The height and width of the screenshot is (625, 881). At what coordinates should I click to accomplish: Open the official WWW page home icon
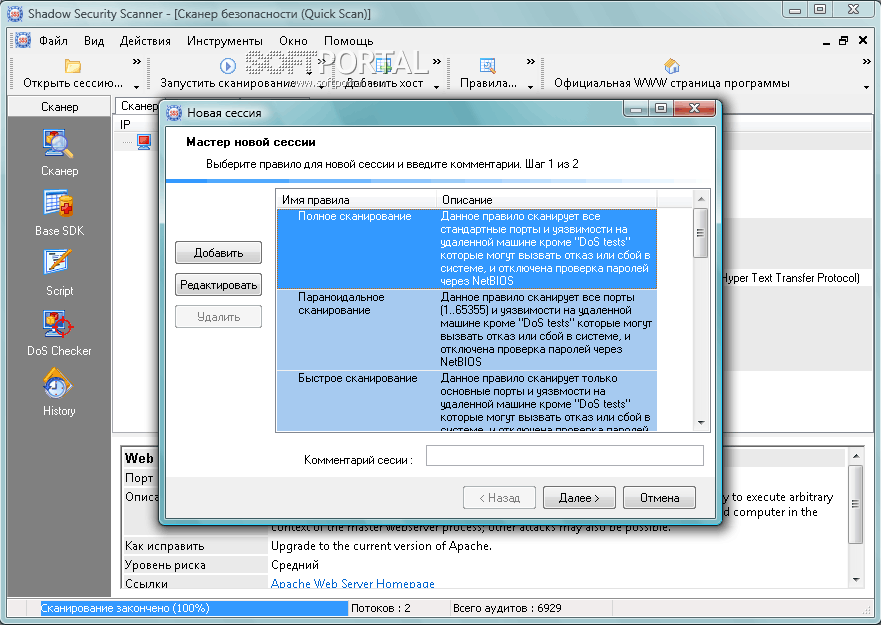click(671, 66)
